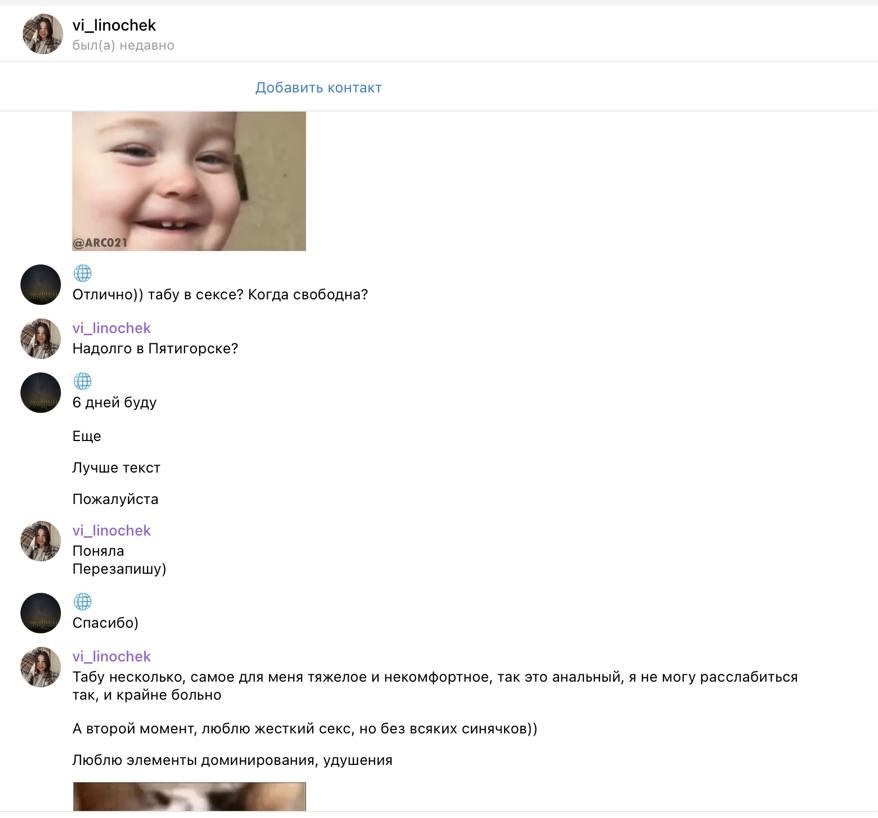Open vi_linochek name above "Табу несколько"

click(111, 657)
